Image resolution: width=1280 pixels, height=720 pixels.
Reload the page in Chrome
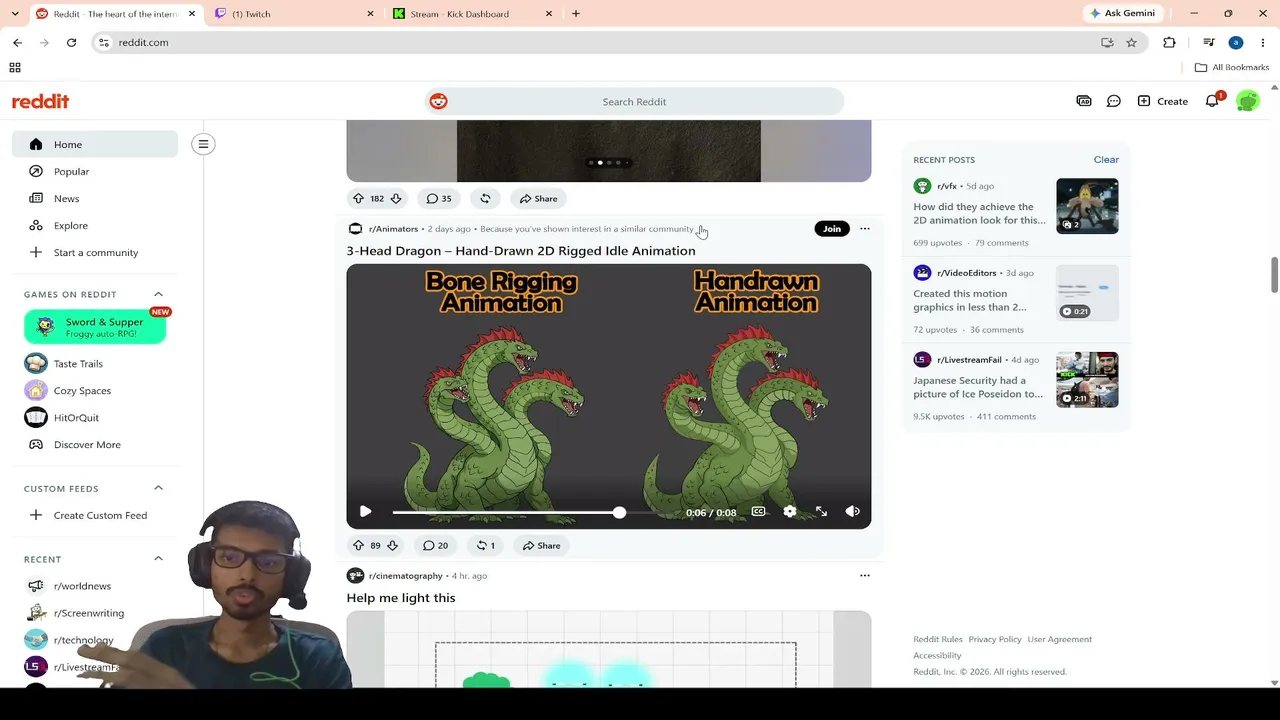coord(71,42)
